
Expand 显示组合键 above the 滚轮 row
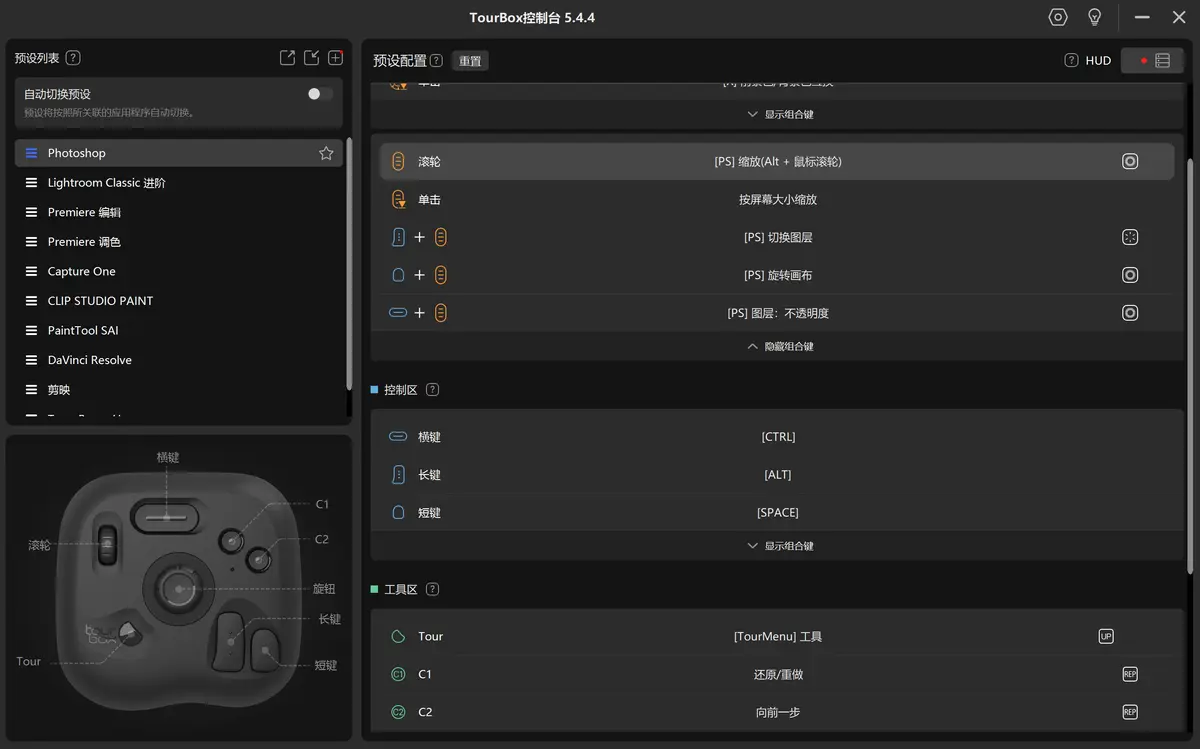pos(780,114)
